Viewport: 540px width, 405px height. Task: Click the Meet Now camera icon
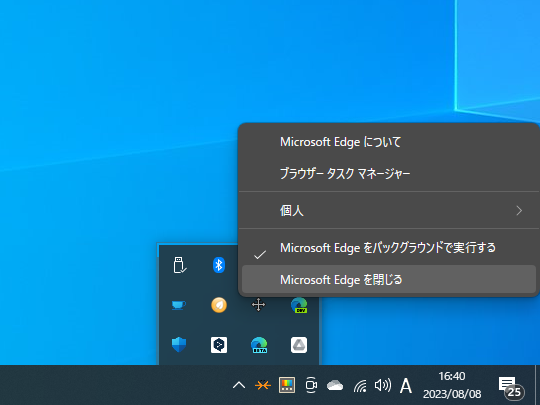[311, 385]
